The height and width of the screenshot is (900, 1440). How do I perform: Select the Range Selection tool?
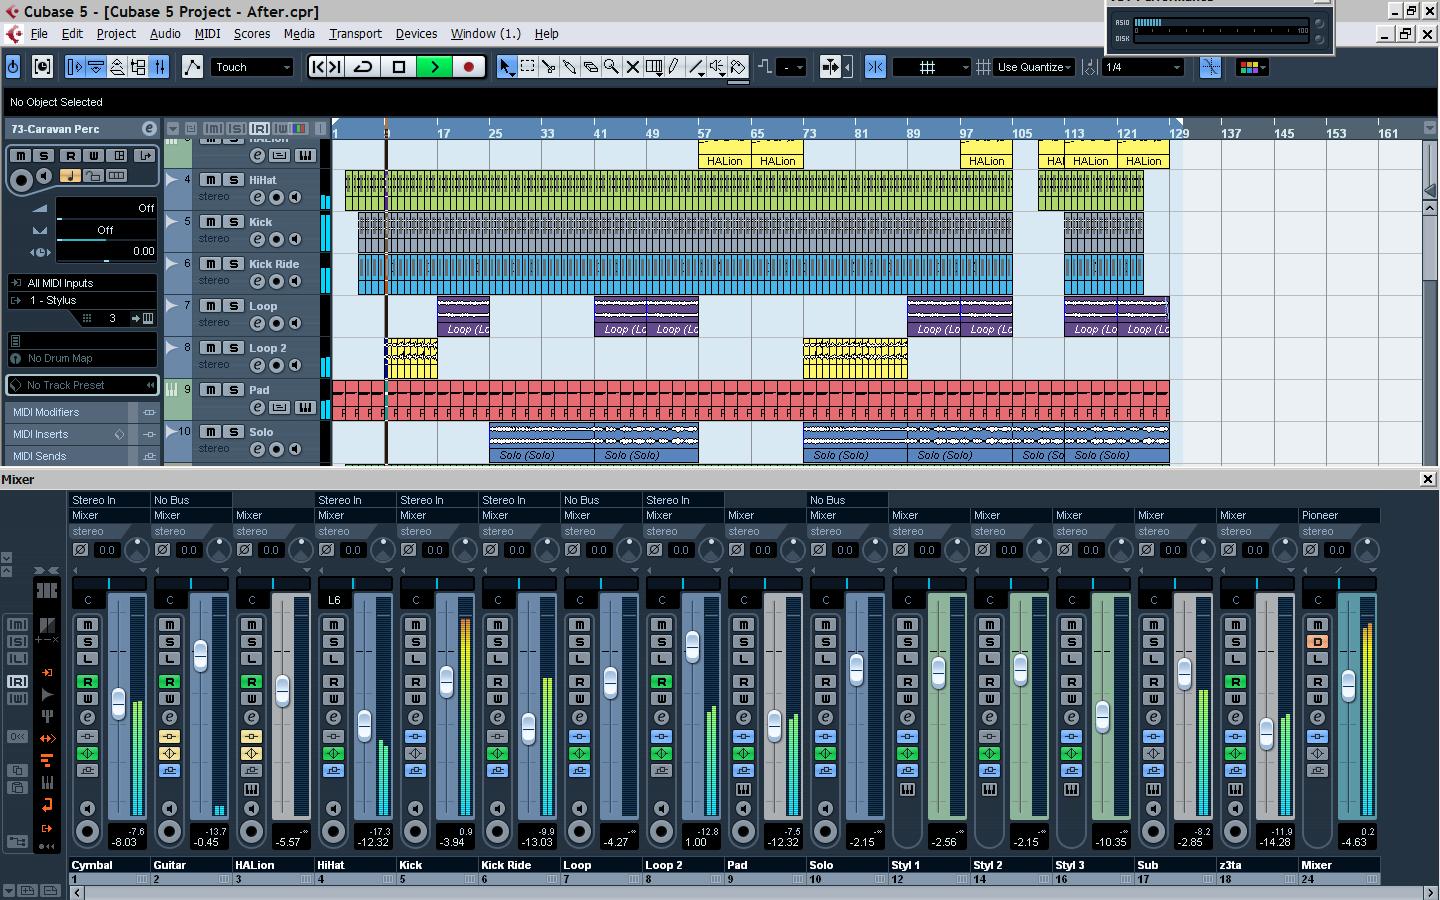pos(527,67)
